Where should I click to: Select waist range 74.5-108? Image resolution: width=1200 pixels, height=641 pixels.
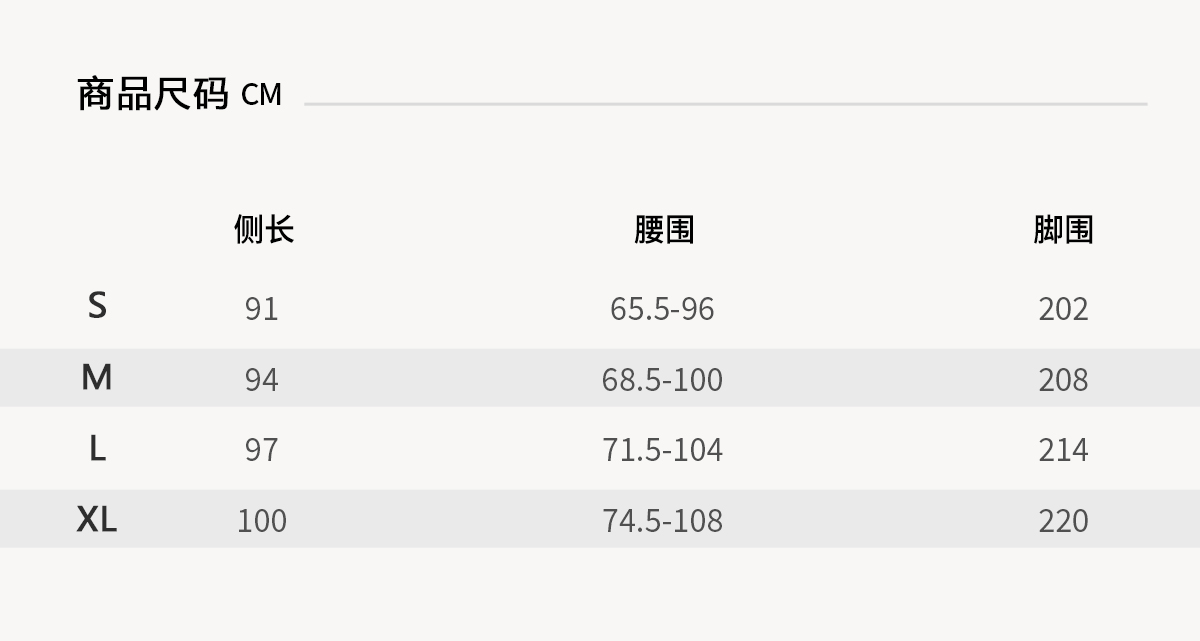pos(662,521)
